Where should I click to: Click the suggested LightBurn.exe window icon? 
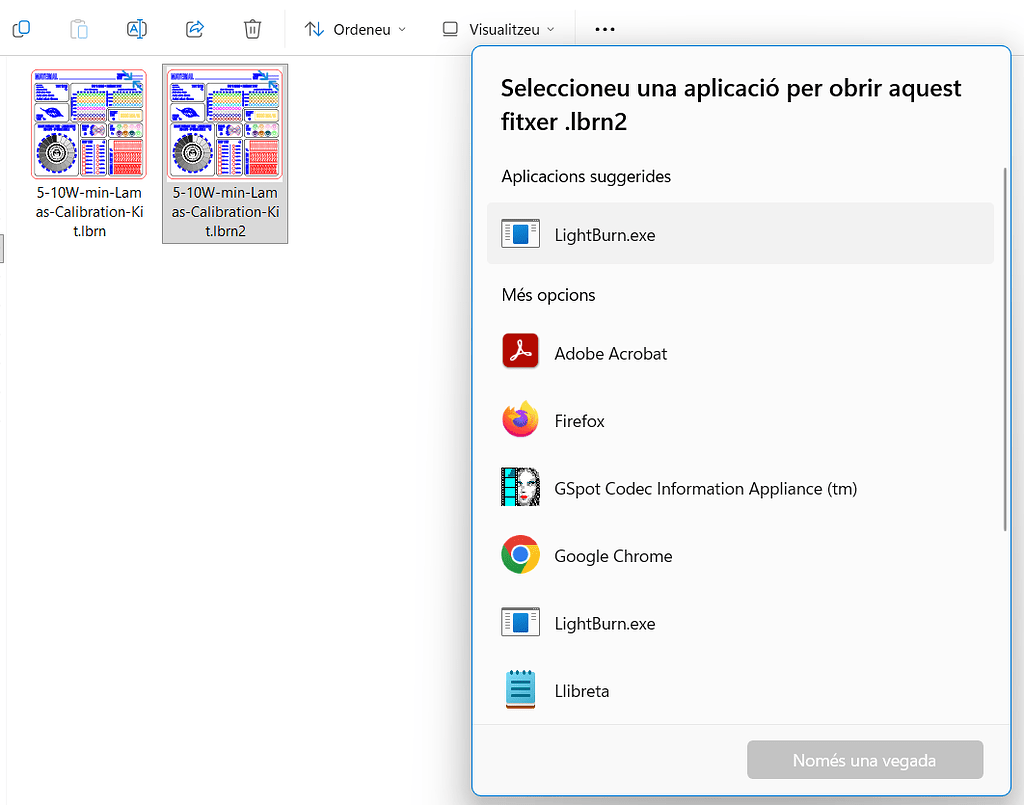(520, 234)
